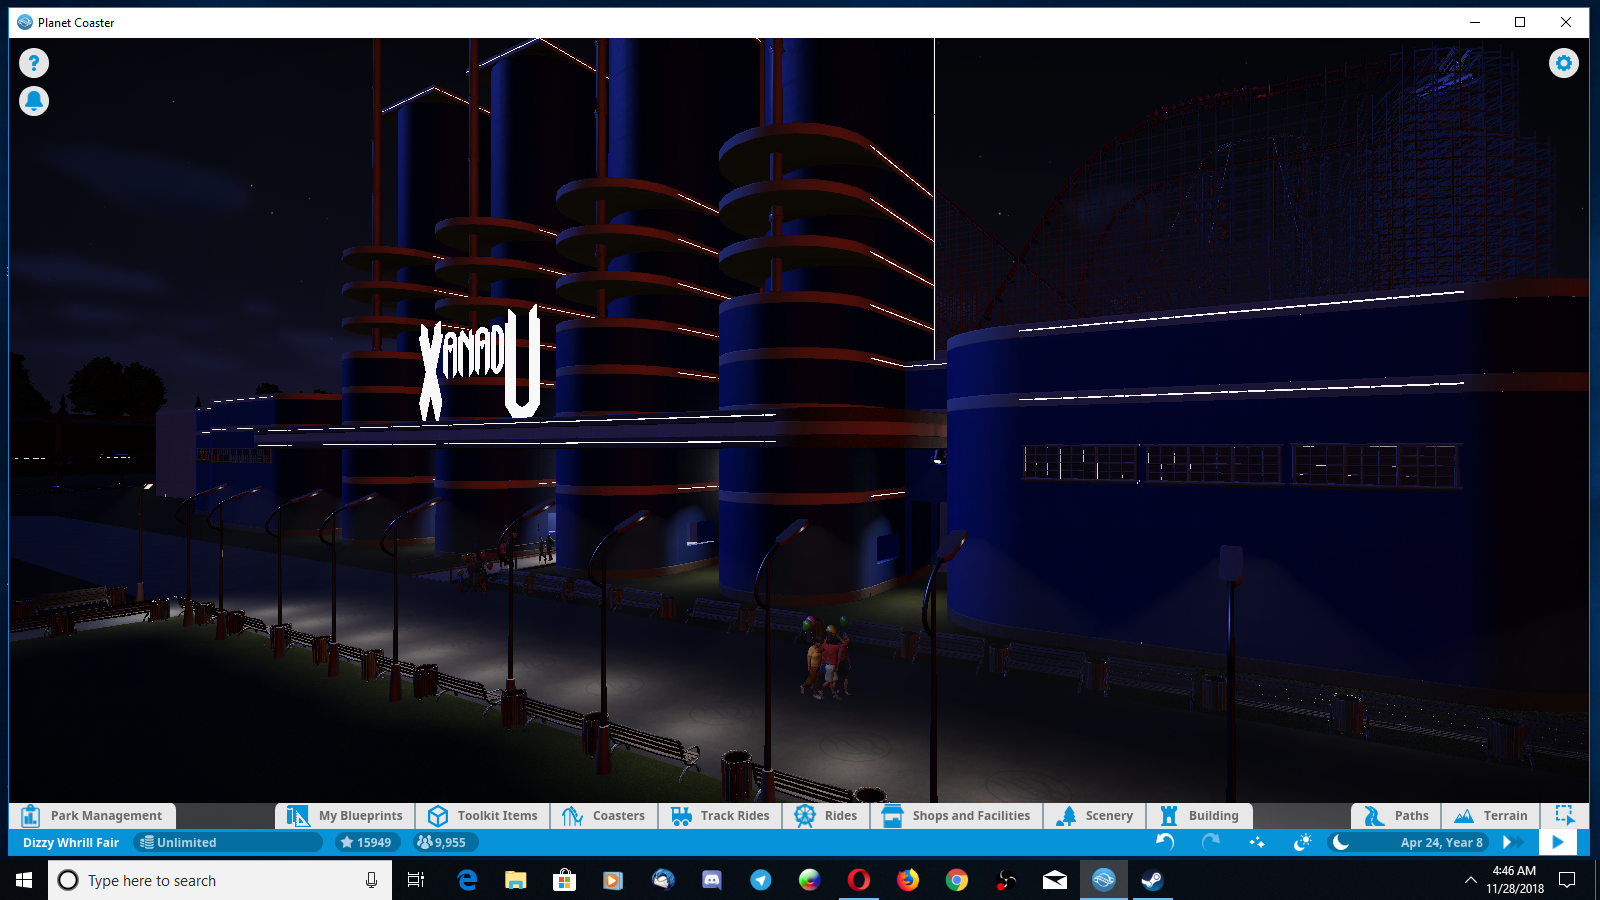Open the Windows Start menu
Image resolution: width=1600 pixels, height=900 pixels.
pos(24,880)
